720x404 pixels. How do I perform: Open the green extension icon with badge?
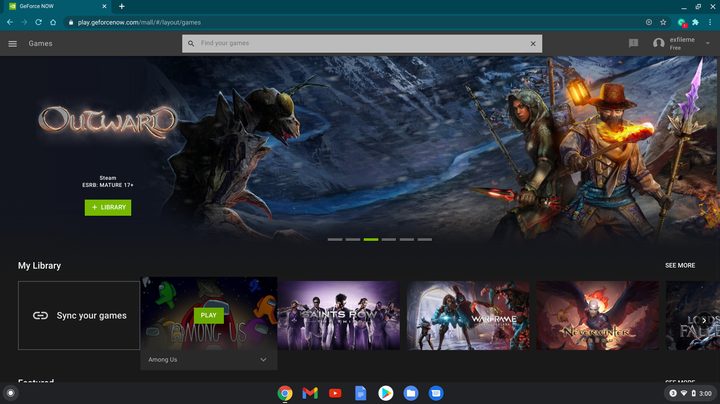[x=681, y=22]
